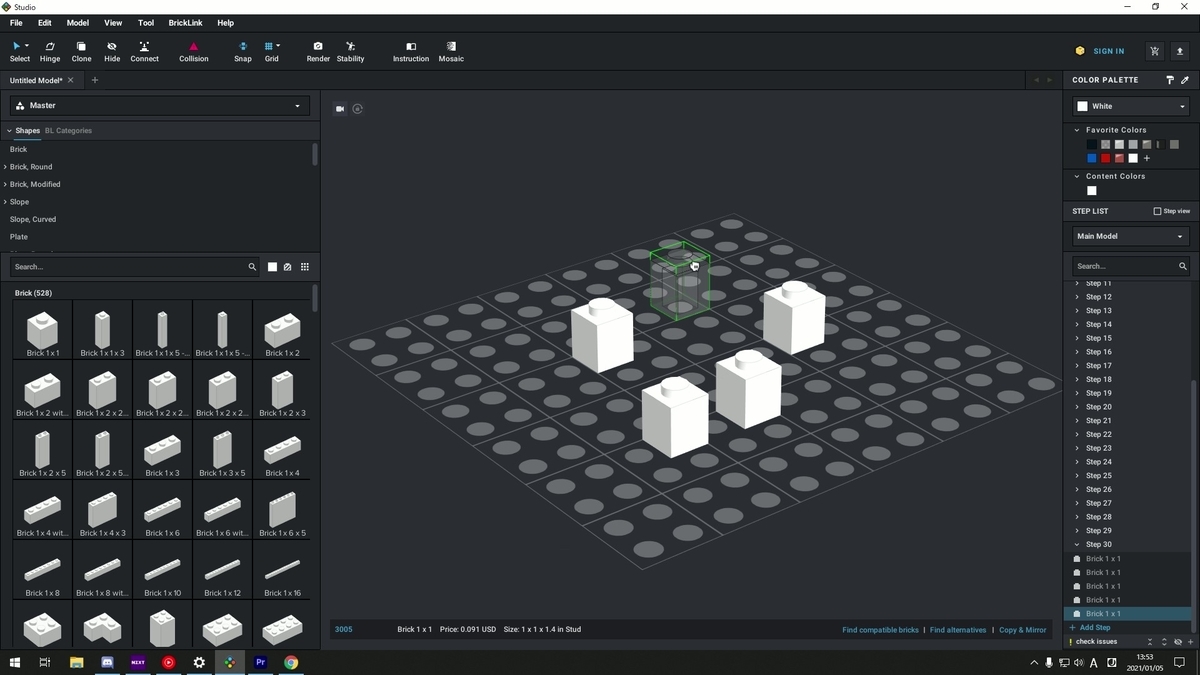1200x675 pixels.
Task: Click the shopping cart icon
Action: pos(1155,51)
